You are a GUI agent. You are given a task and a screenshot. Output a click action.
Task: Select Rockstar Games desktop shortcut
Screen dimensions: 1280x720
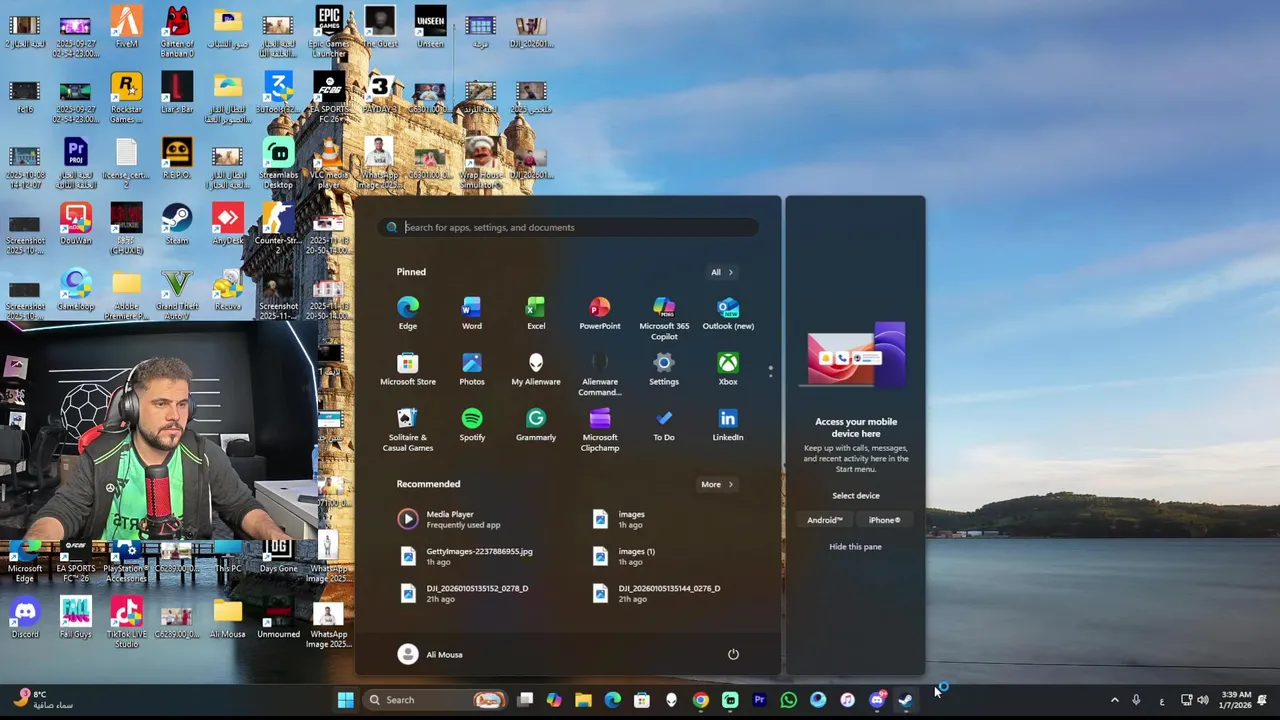tap(126, 98)
